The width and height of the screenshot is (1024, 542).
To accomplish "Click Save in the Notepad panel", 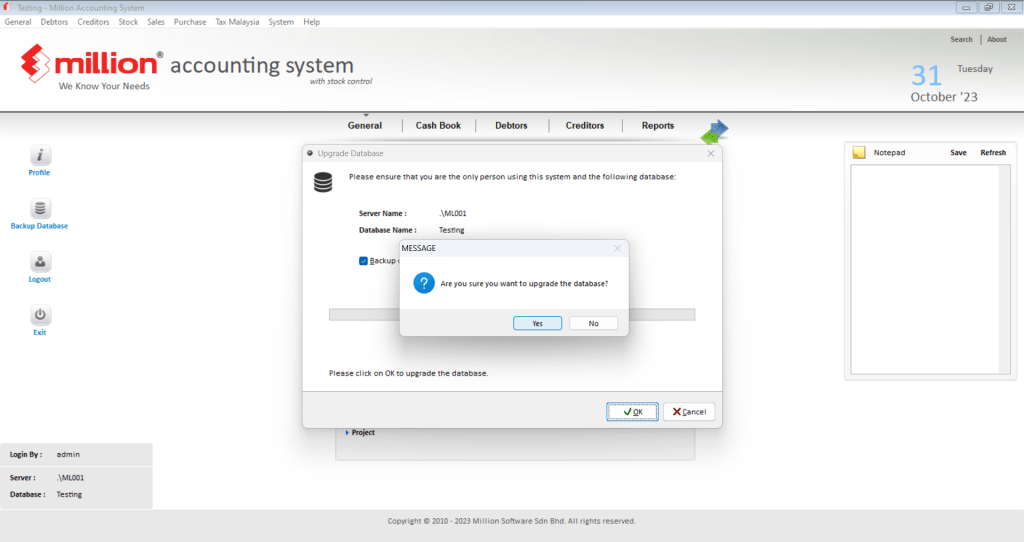I will (958, 153).
